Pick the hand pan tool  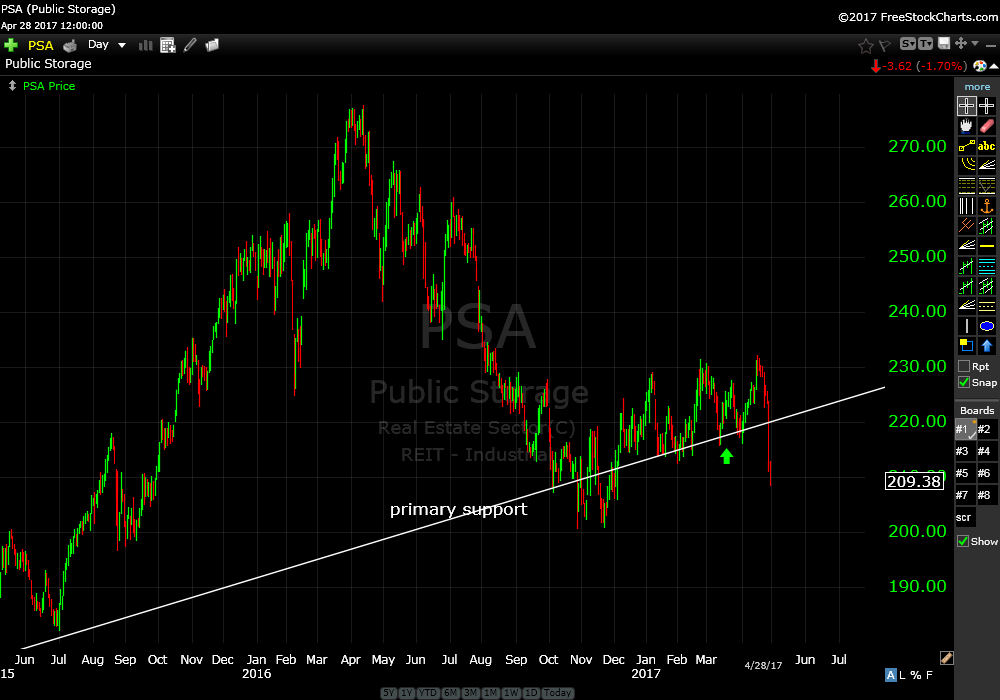[x=966, y=126]
